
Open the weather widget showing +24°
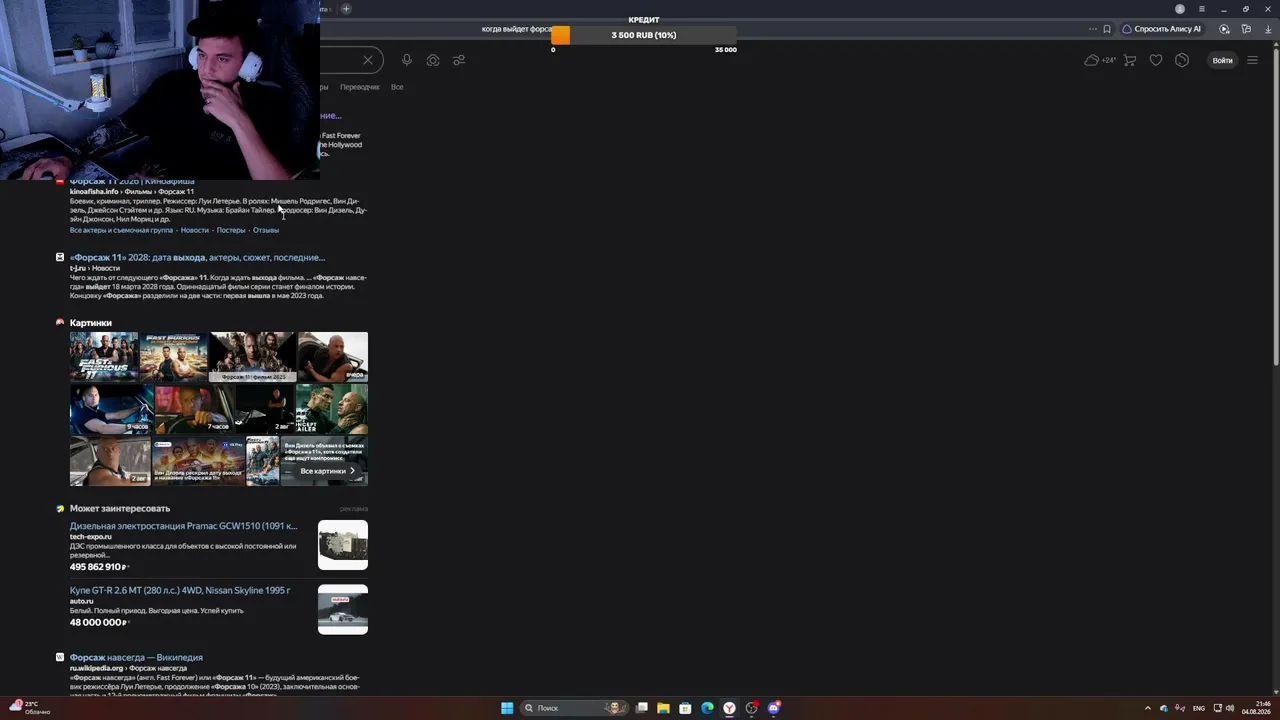coord(1100,60)
